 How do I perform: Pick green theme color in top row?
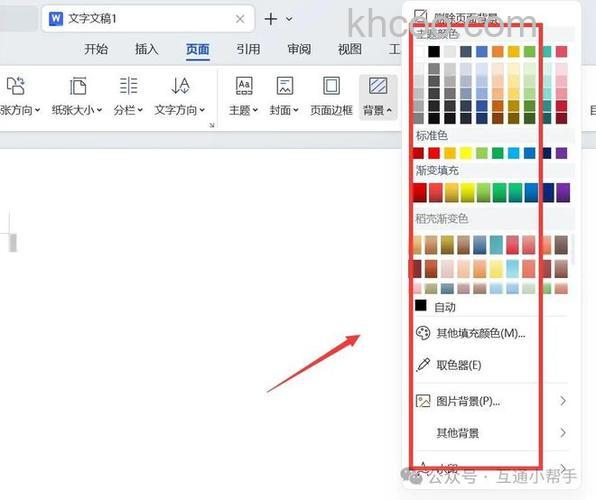tap(529, 51)
